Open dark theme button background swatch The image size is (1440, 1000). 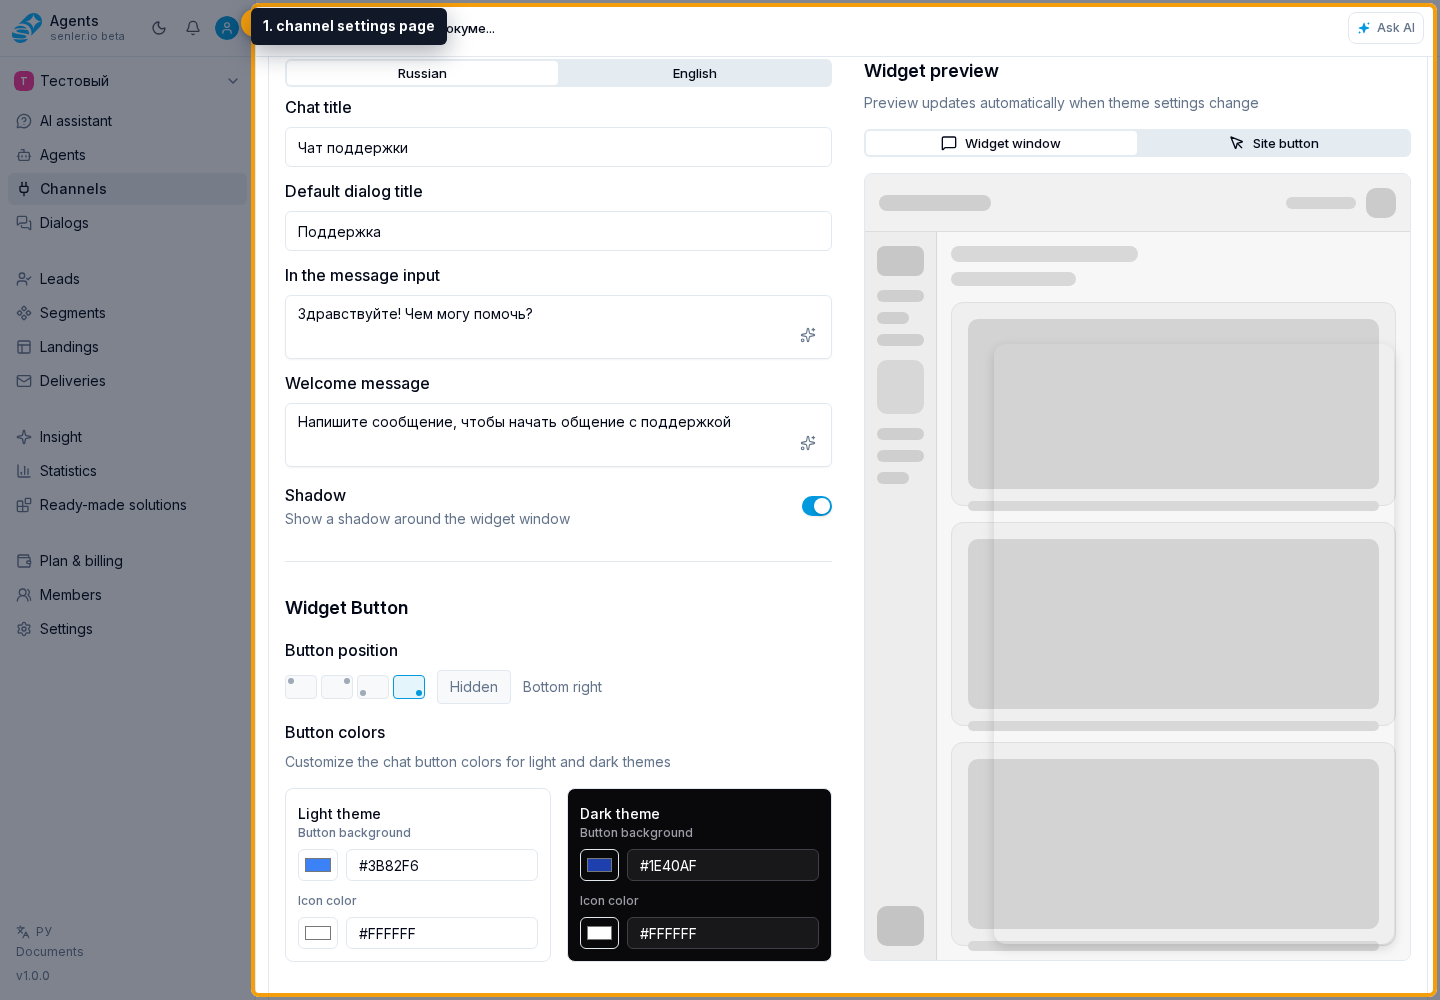click(x=600, y=865)
